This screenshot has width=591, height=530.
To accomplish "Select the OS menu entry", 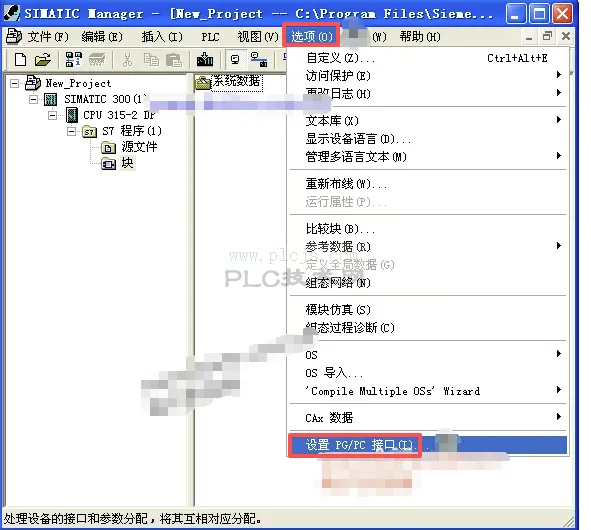I will [428, 354].
